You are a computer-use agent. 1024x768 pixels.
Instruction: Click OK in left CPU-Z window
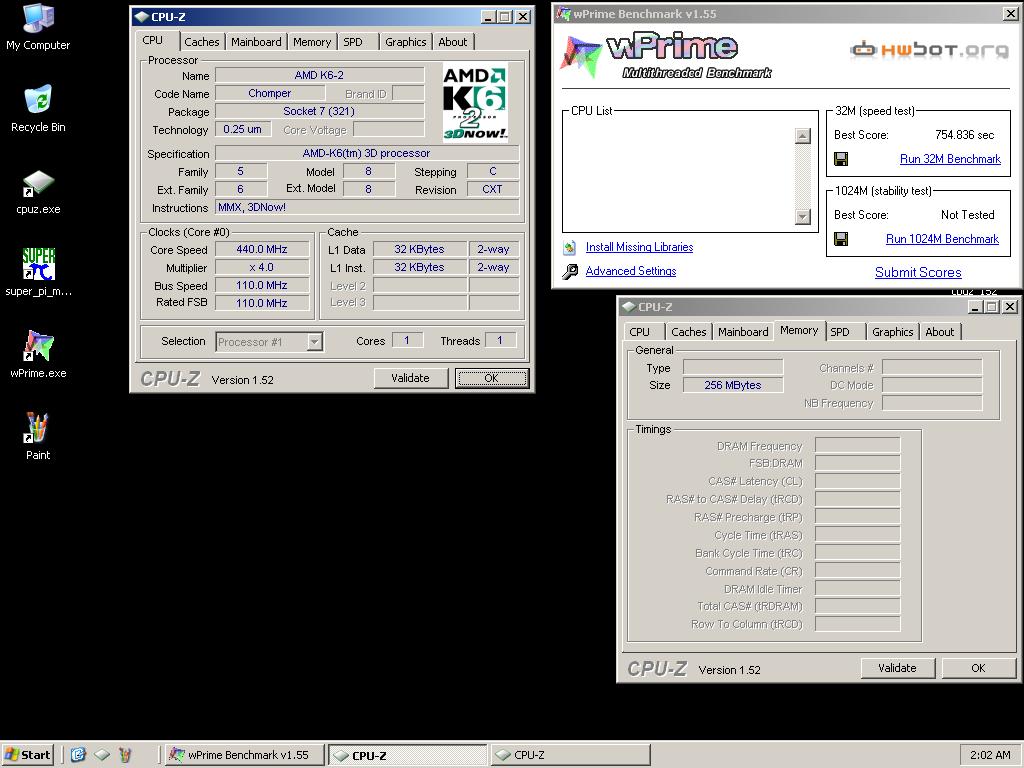click(x=491, y=378)
